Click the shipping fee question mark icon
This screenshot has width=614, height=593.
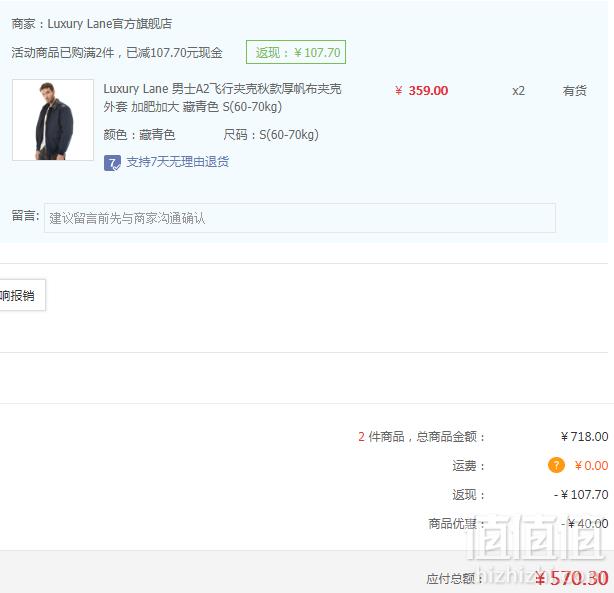click(x=556, y=465)
